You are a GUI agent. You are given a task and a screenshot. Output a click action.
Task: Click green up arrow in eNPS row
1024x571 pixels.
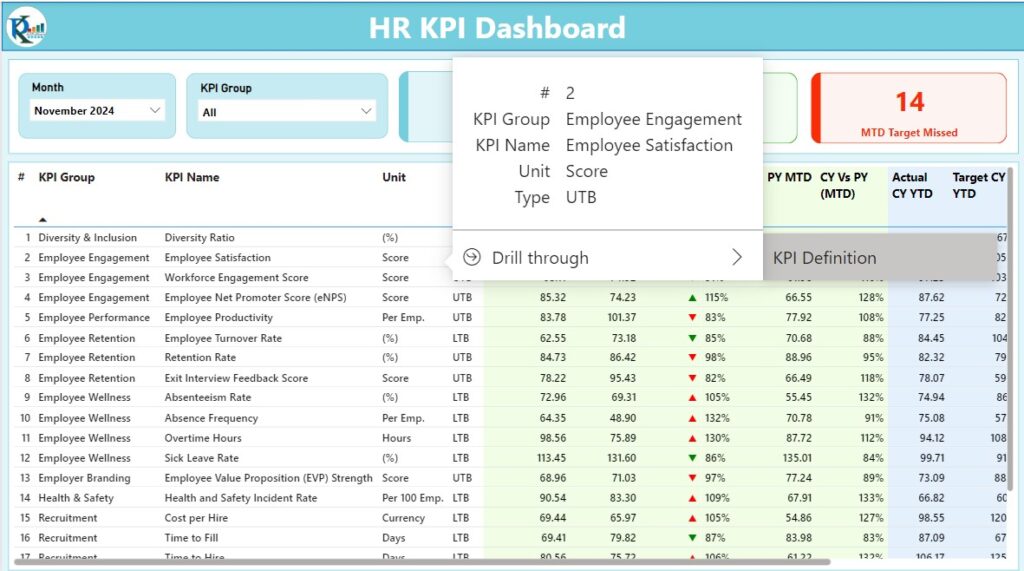pyautogui.click(x=692, y=297)
